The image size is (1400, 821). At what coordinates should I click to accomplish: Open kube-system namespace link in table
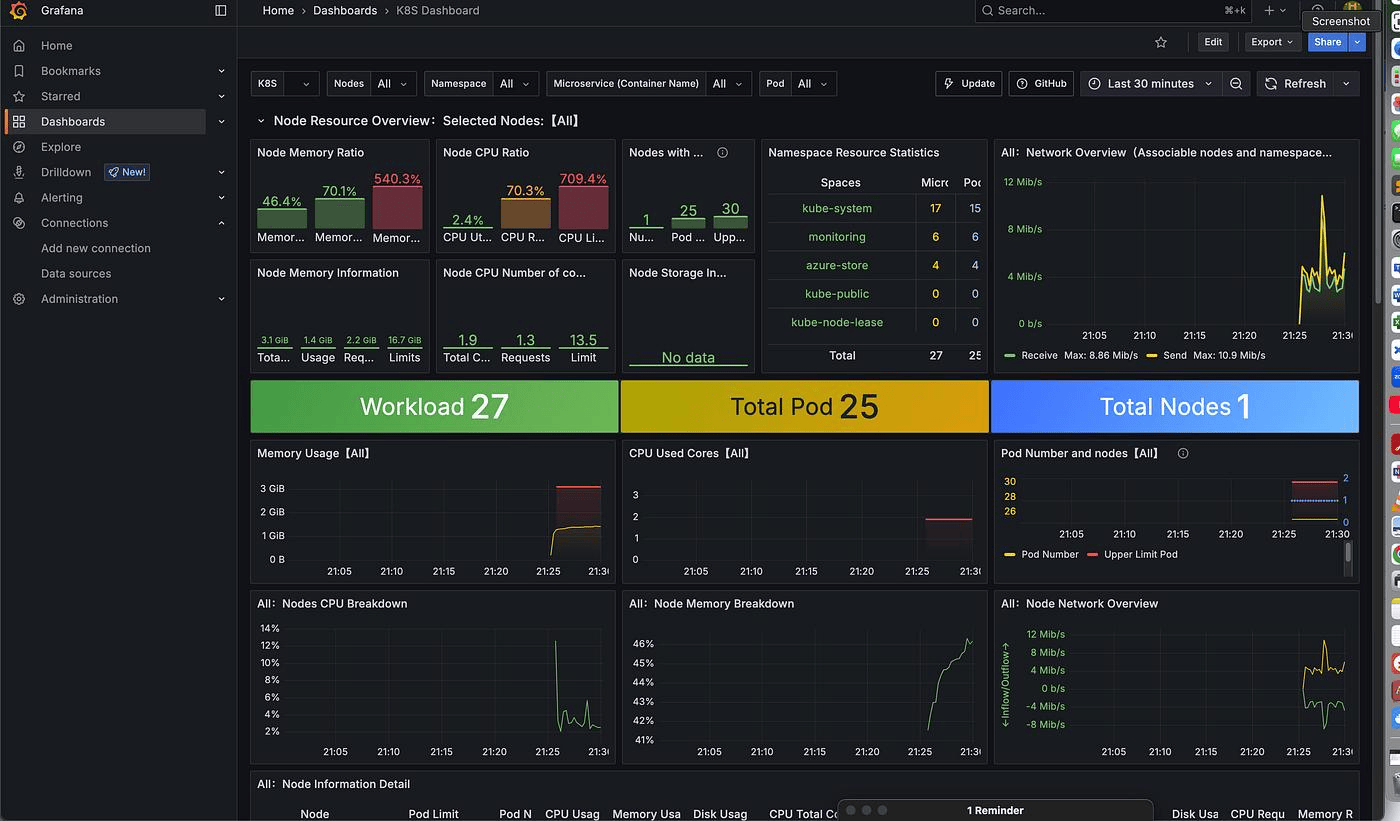[x=837, y=209]
